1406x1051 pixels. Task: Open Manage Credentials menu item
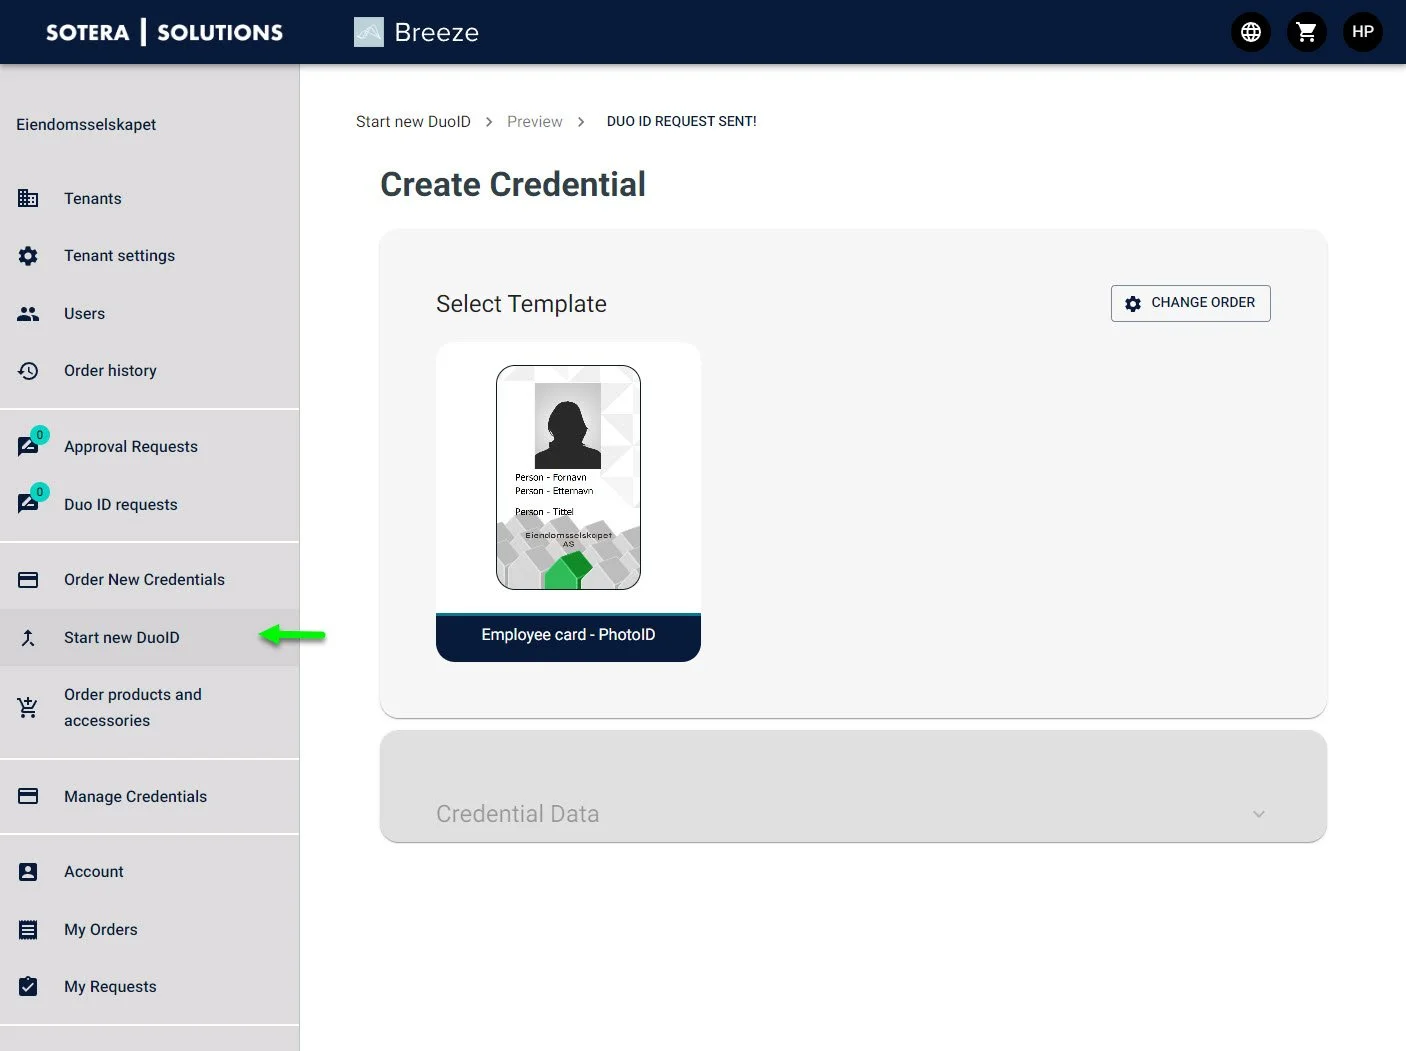pos(150,796)
